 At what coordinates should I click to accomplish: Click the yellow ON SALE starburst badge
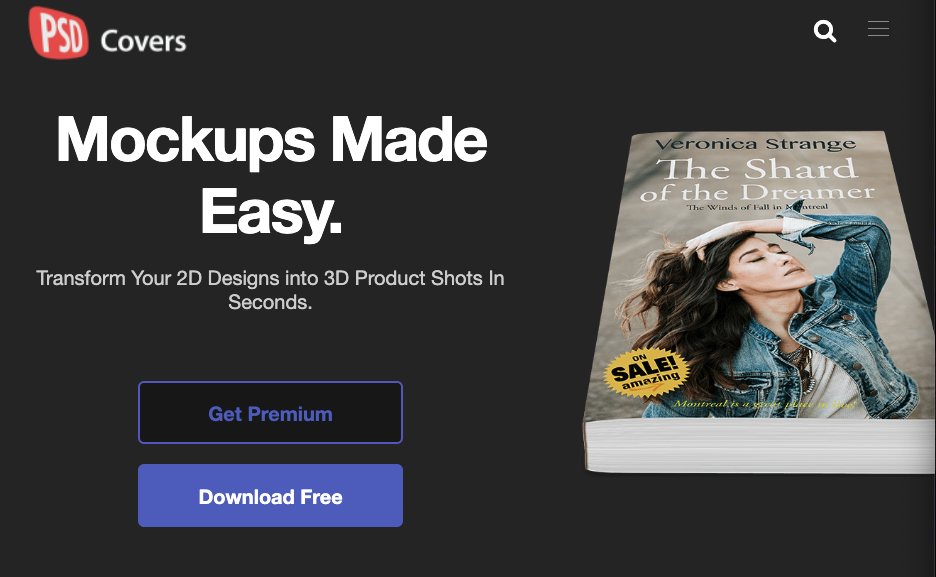tap(648, 374)
